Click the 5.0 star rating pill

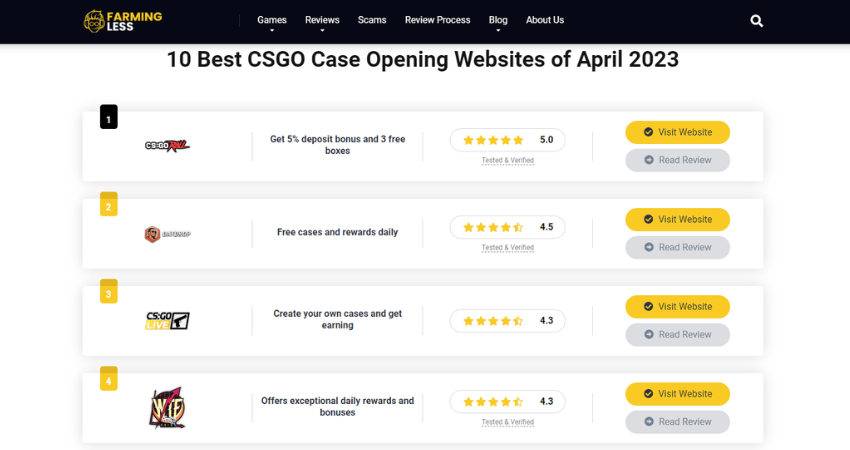click(x=507, y=140)
